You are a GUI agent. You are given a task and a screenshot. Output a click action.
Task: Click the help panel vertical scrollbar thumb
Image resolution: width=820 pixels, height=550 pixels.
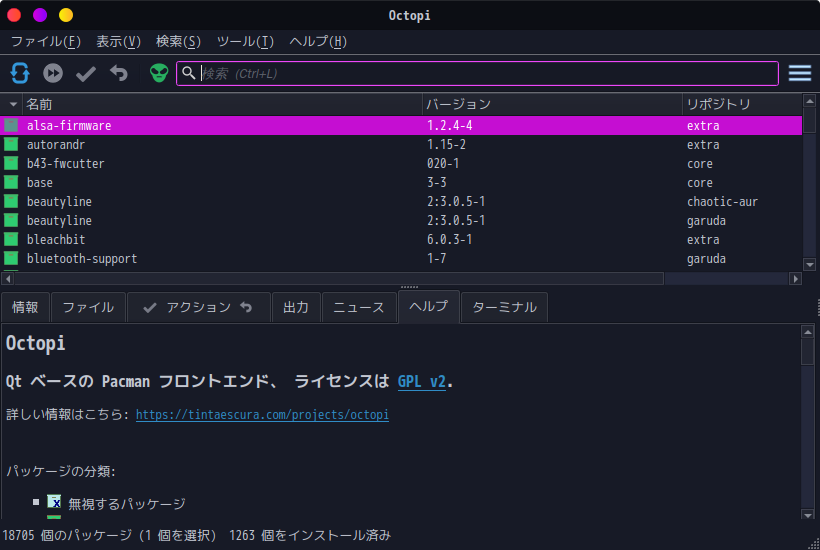[x=807, y=352]
